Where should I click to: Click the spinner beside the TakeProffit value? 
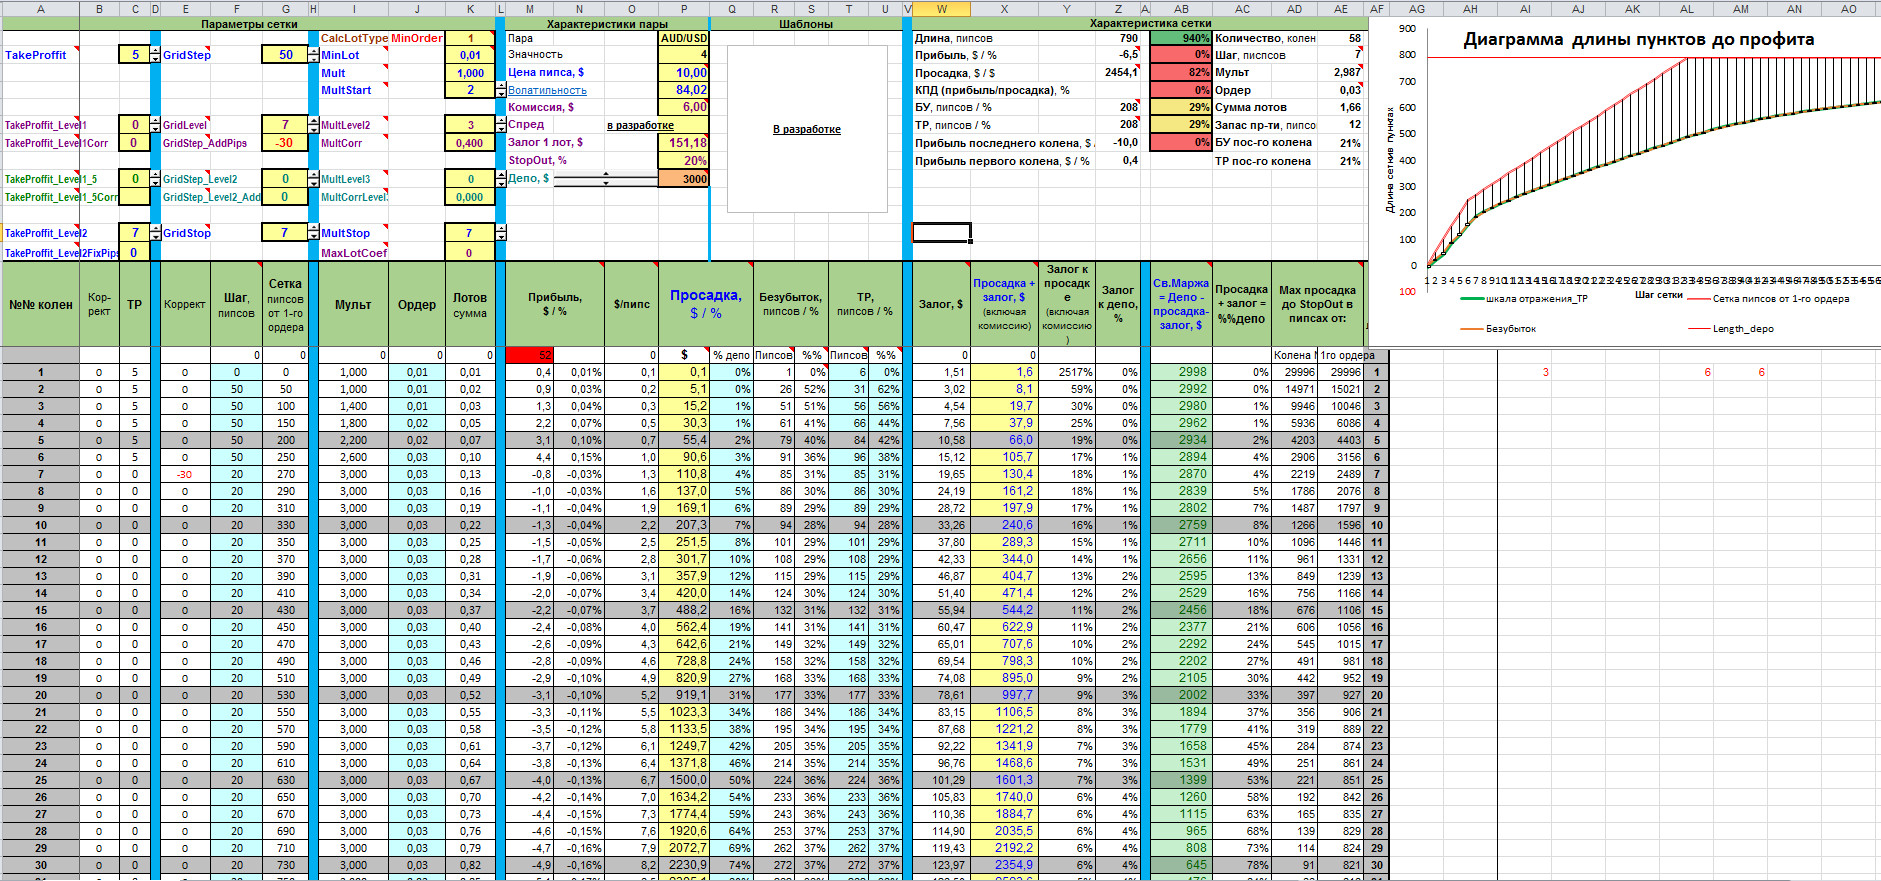pos(155,55)
